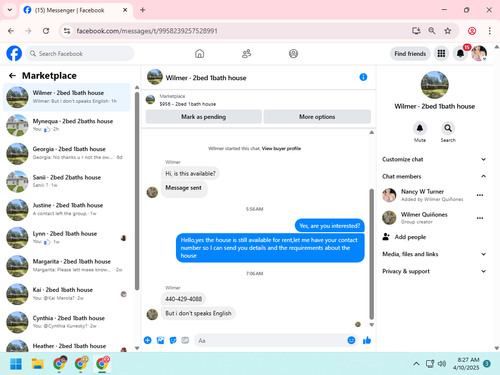Open Cynthia - 2bed 1bath house conversation
Viewport: 500px width, 375px height.
click(x=67, y=322)
